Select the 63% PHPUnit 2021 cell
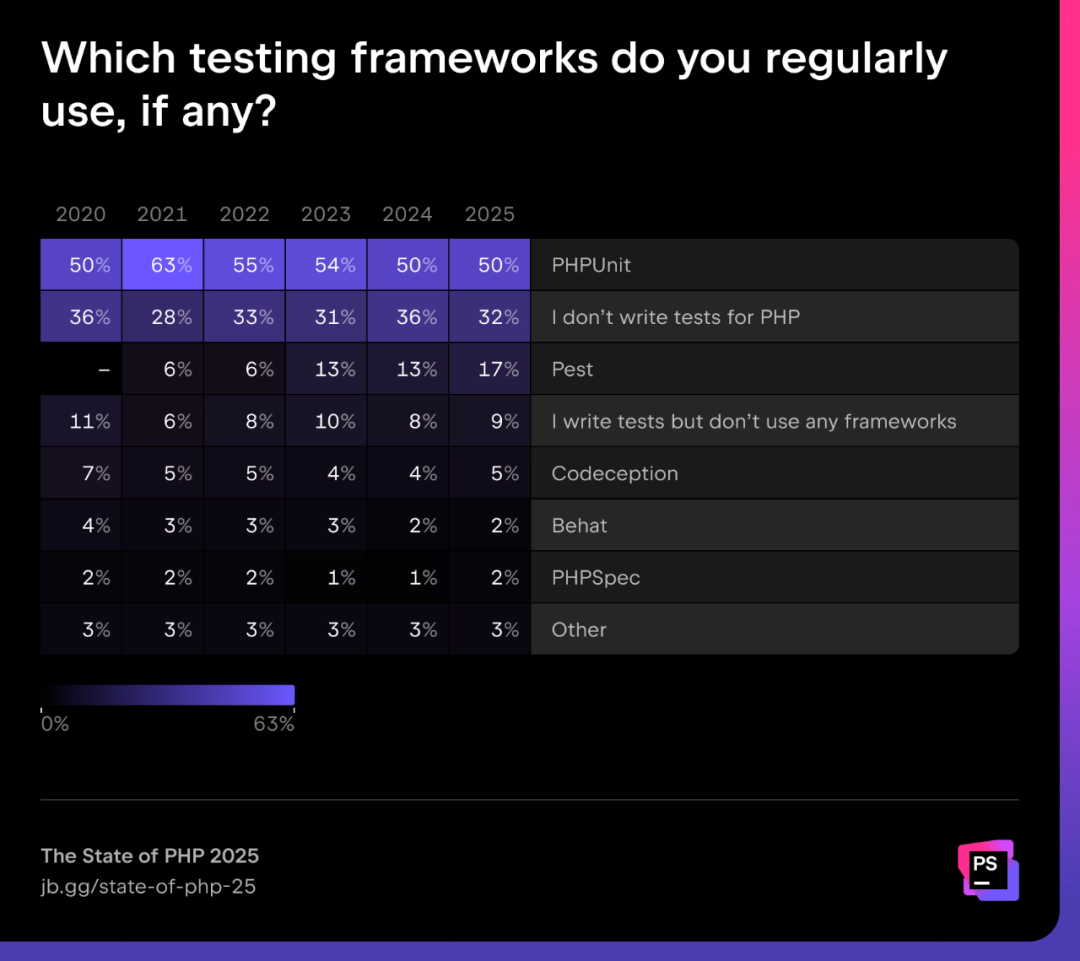Viewport: 1080px width, 961px height. [x=163, y=265]
